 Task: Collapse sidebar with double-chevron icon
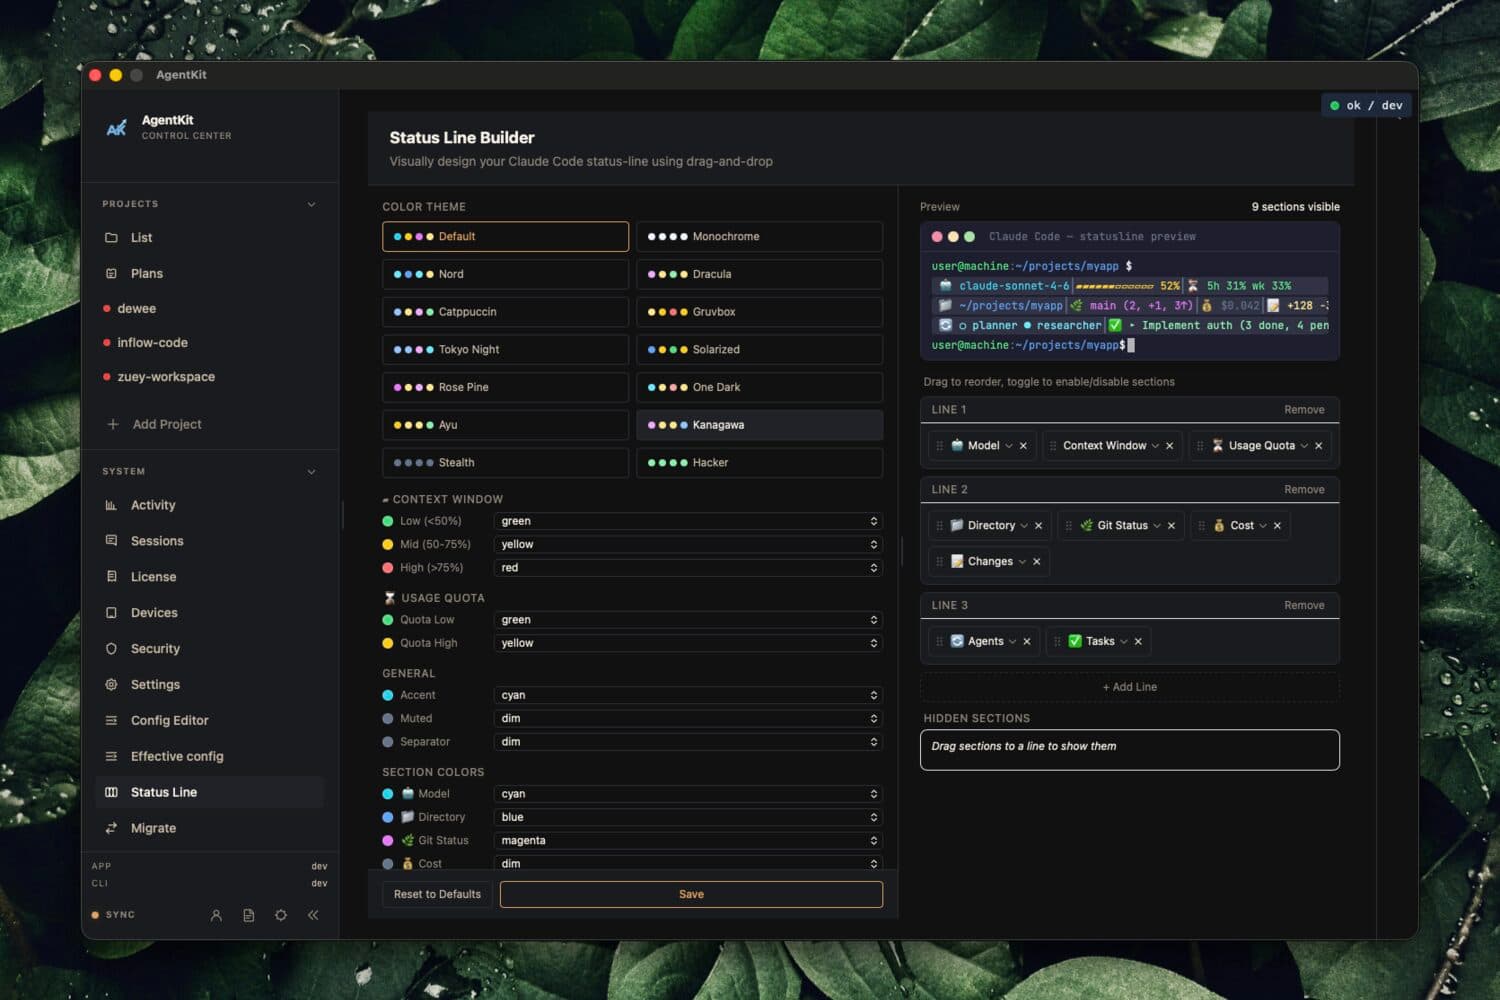pyautogui.click(x=313, y=915)
